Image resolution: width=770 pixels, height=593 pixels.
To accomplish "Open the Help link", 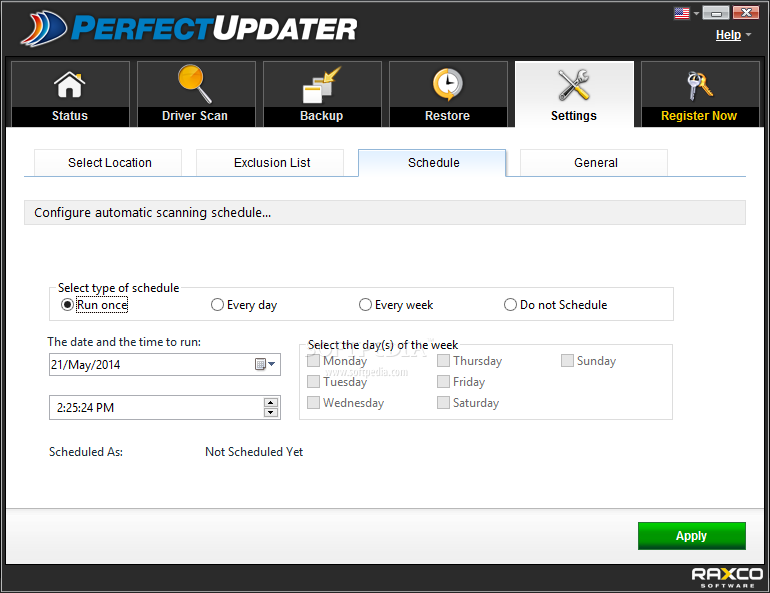I will [x=728, y=35].
